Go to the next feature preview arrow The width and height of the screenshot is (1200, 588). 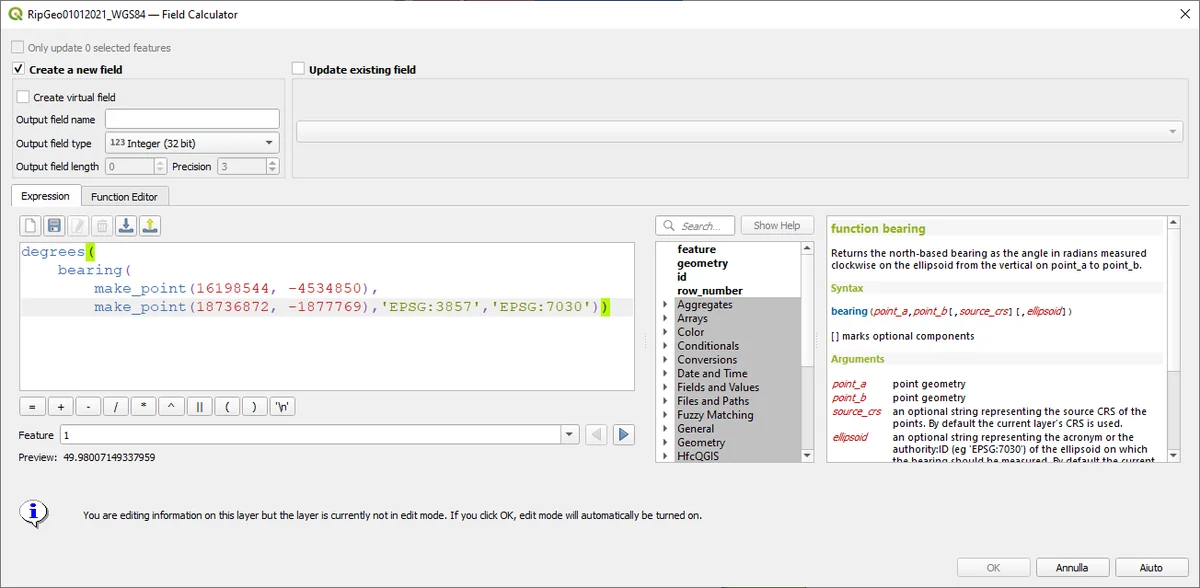click(x=624, y=435)
